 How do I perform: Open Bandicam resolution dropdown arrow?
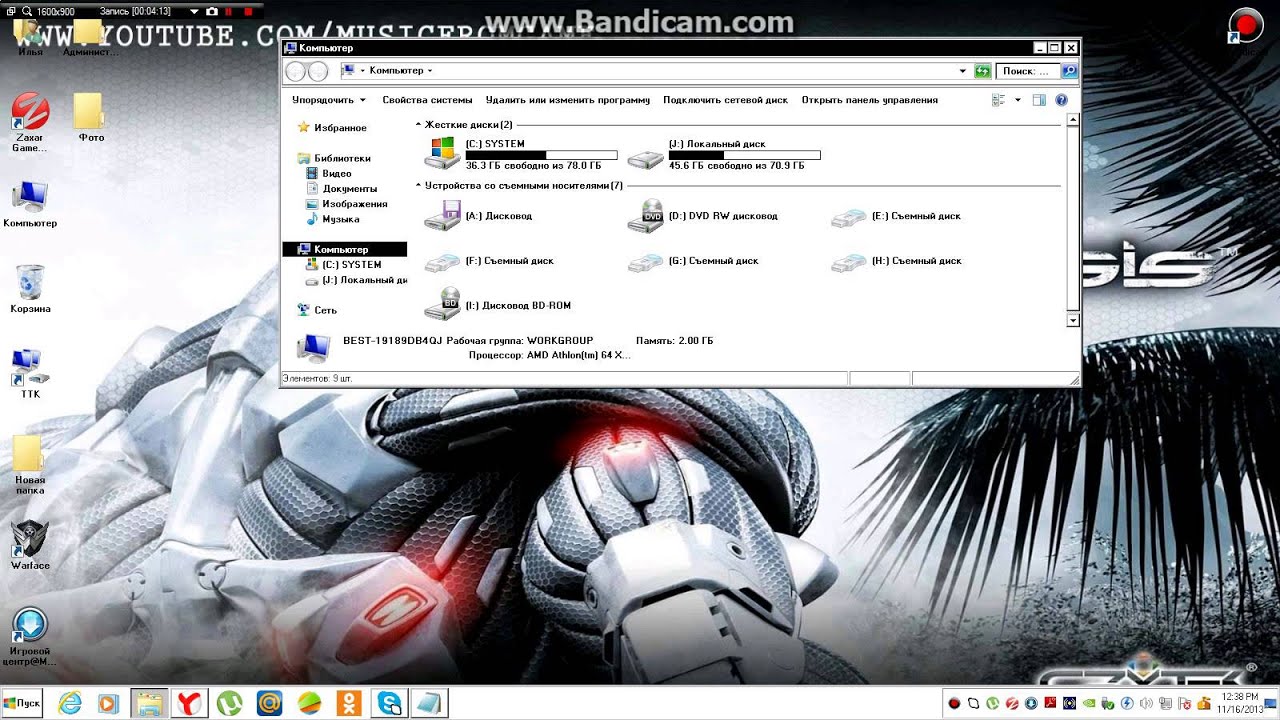(195, 11)
